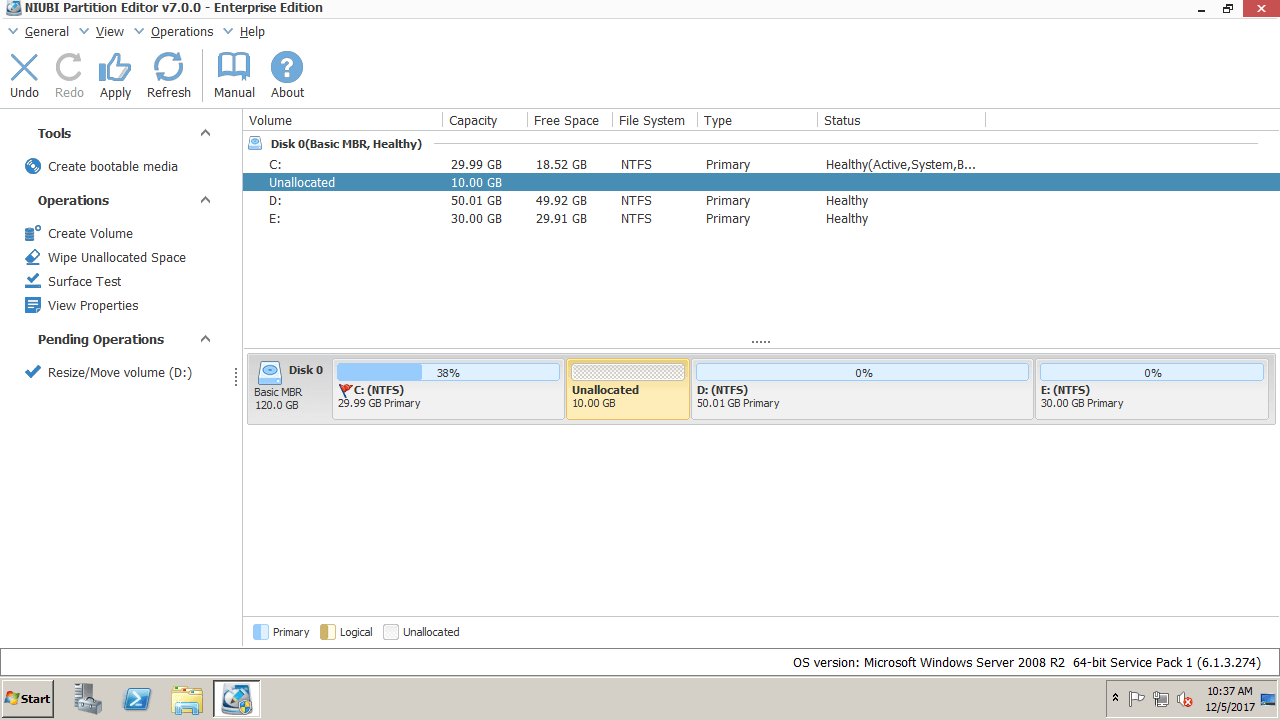This screenshot has height=720, width=1280.
Task: Open the About question-mark icon
Action: (287, 68)
